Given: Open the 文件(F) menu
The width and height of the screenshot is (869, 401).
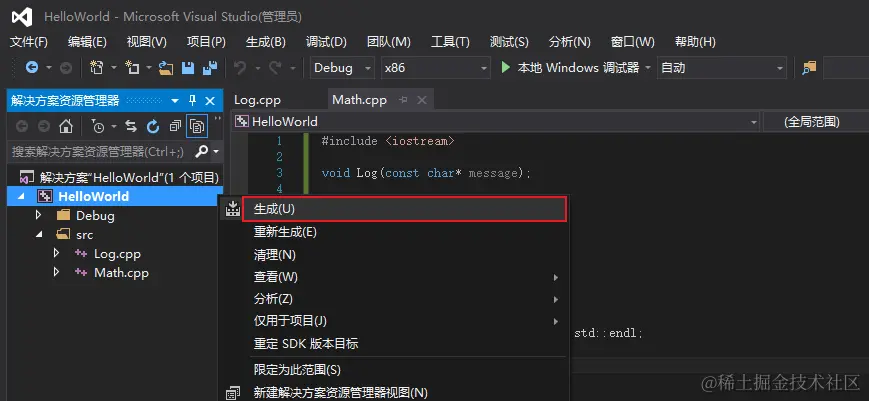Looking at the screenshot, I should (29, 42).
